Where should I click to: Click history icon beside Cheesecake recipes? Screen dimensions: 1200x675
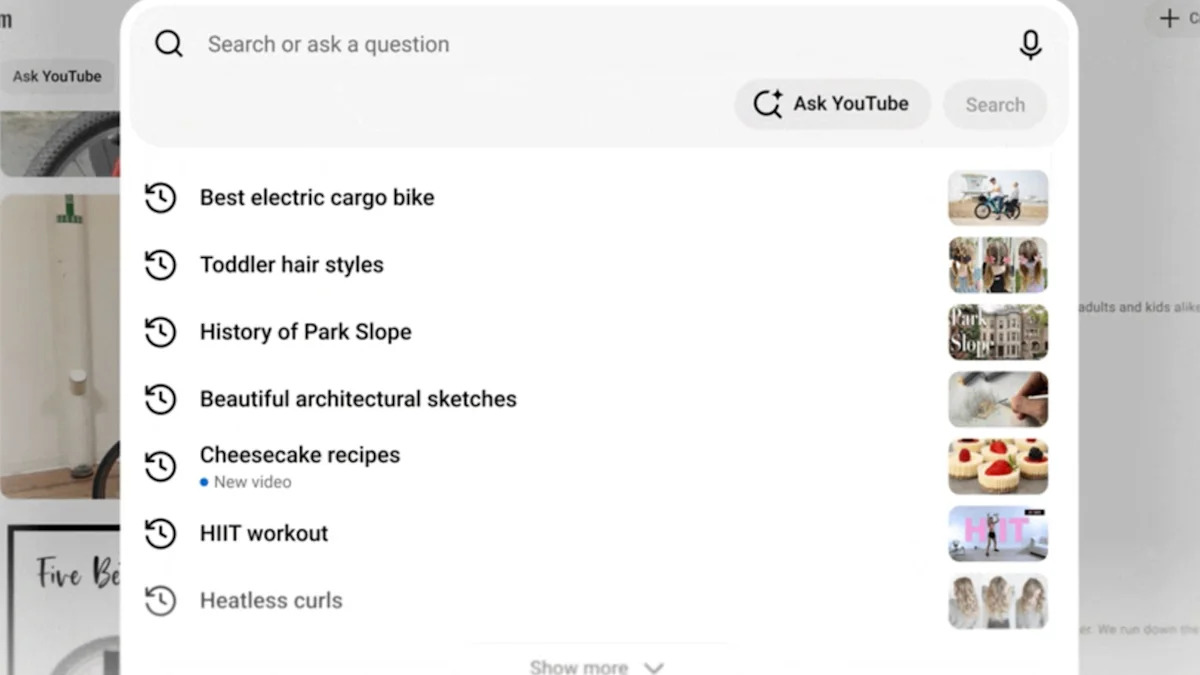[160, 466]
